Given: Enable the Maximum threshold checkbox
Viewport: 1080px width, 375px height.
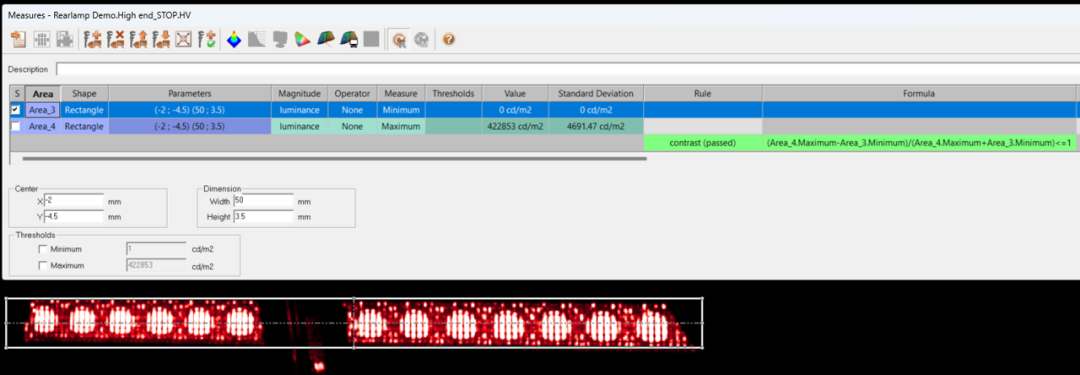Looking at the screenshot, I should 43,265.
